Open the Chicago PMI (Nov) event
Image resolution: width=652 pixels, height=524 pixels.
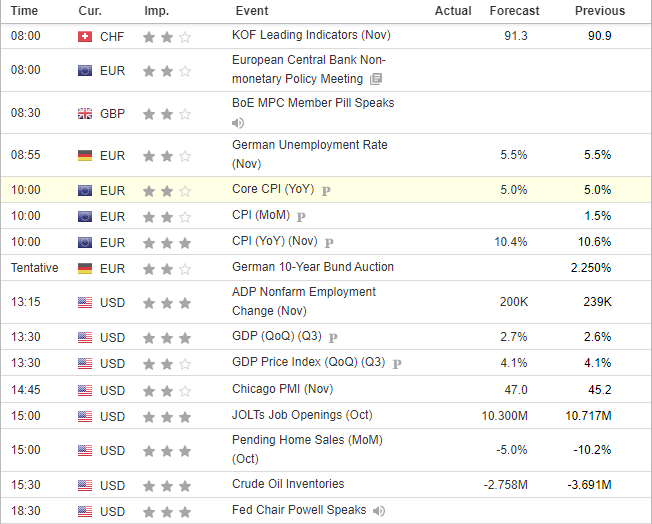282,389
